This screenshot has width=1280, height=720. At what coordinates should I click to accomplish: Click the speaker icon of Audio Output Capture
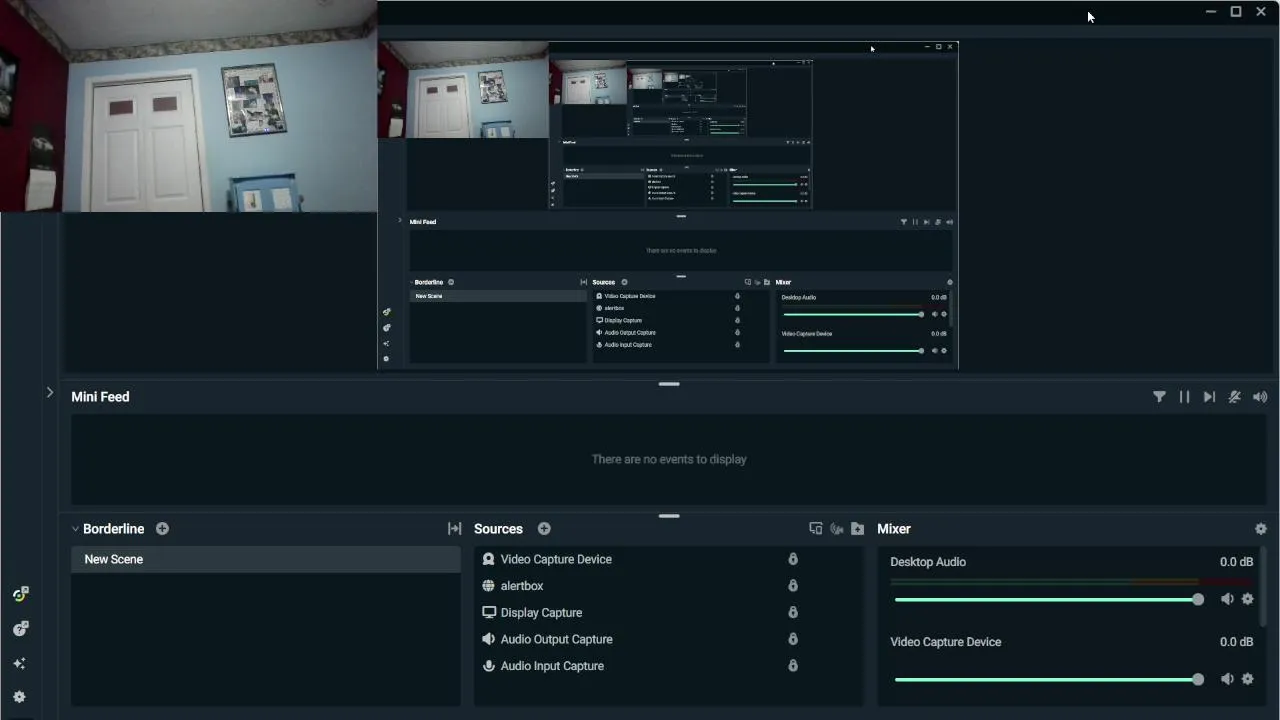tap(489, 639)
